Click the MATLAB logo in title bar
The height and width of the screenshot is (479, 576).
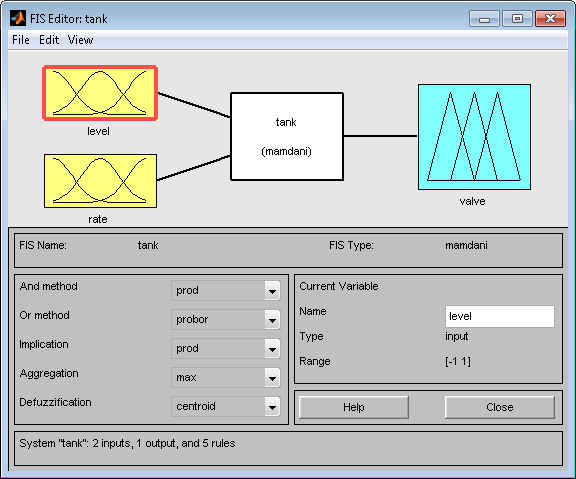point(18,18)
